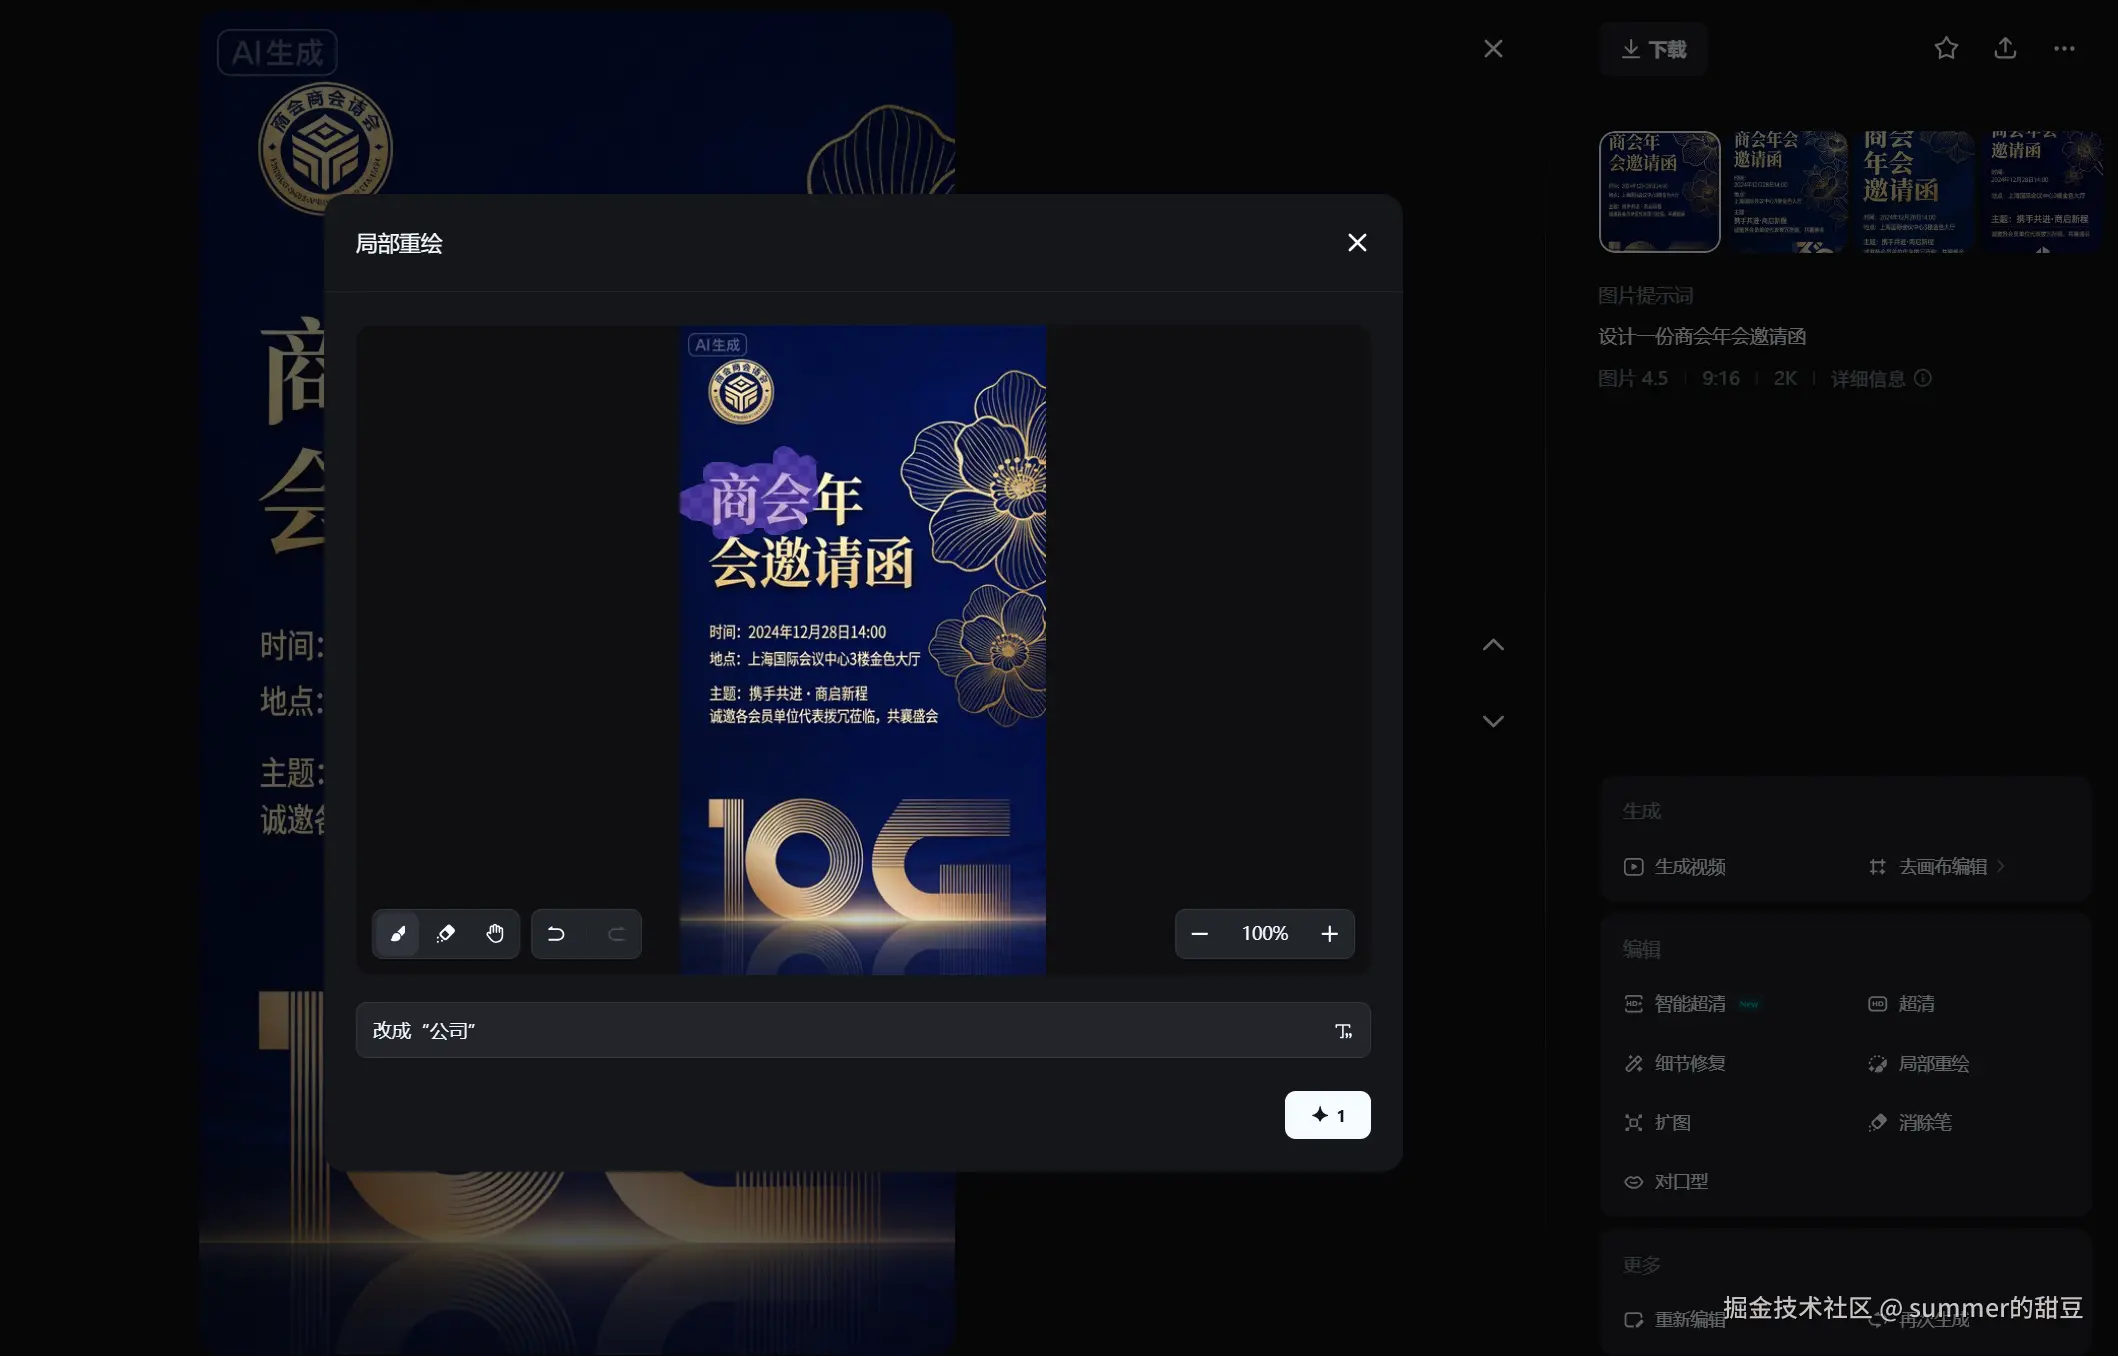Viewport: 2118px width, 1356px height.
Task: Click the redo arrow icon
Action: pyautogui.click(x=616, y=934)
